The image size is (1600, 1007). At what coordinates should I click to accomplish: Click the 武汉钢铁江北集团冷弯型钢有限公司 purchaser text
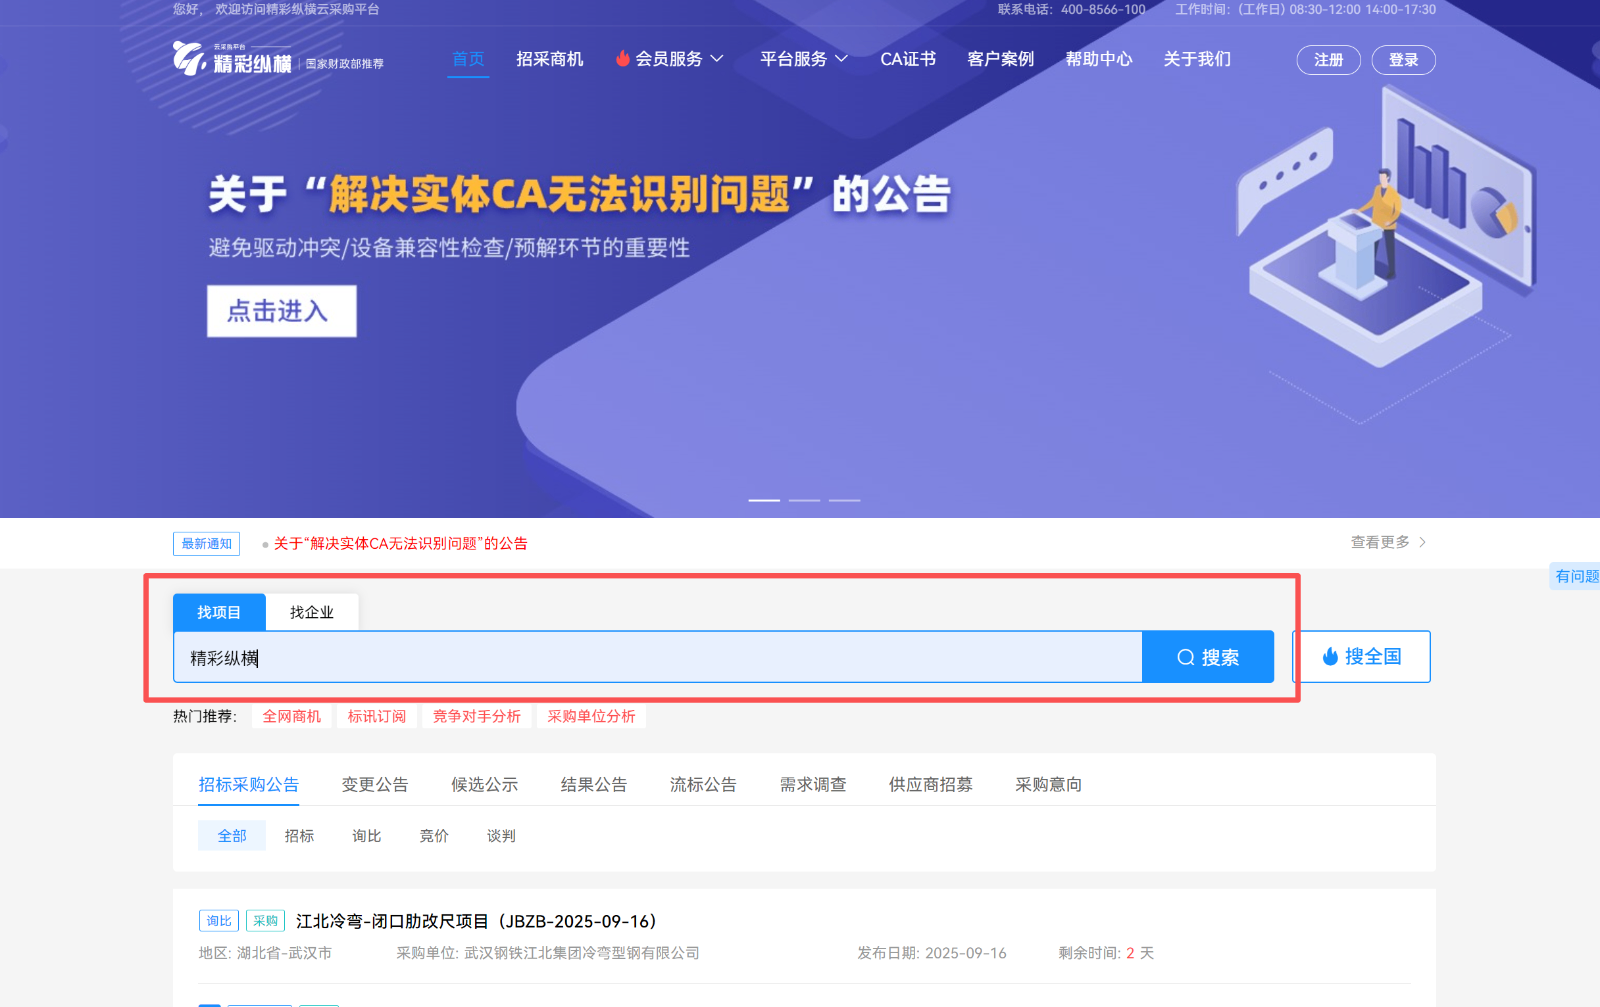[582, 953]
